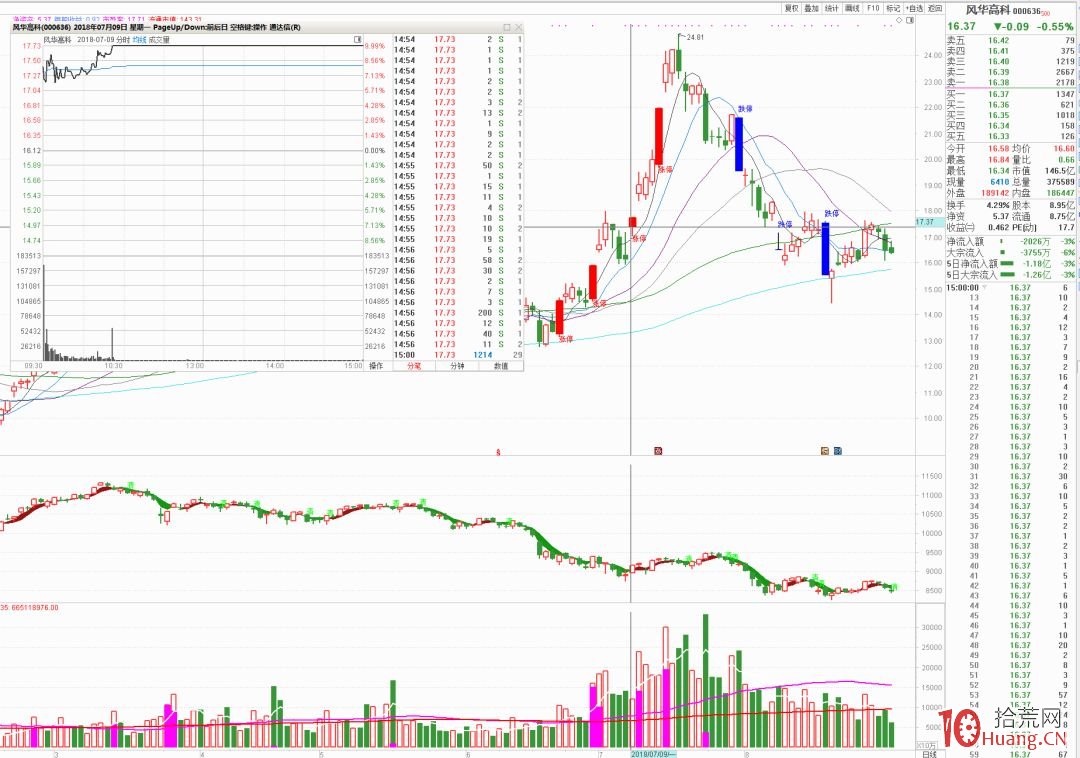Viewport: 1080px width, 758px height.
Task: Click the 买一 price 16.37
Action: pyautogui.click(x=998, y=94)
